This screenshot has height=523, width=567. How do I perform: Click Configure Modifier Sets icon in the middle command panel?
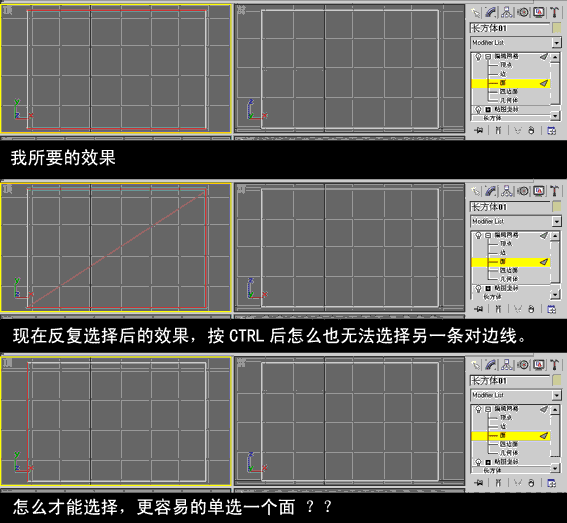551,309
